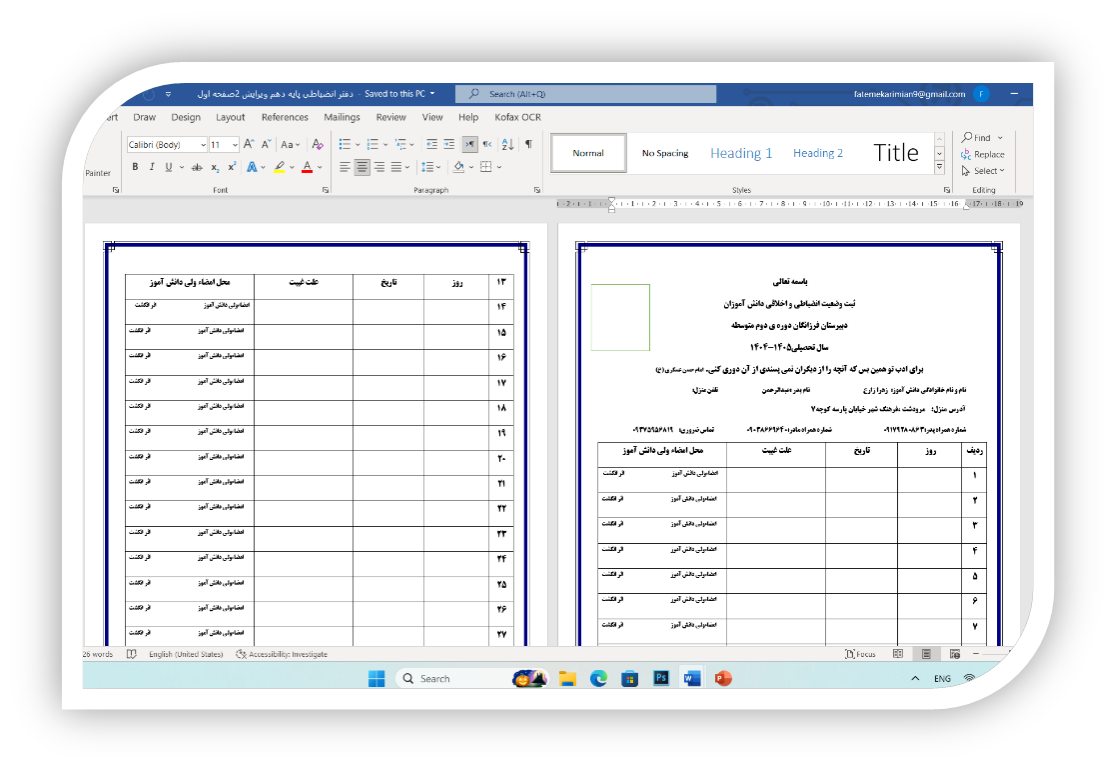1116x771 pixels.
Task: Click the subscript icon
Action: 215,167
